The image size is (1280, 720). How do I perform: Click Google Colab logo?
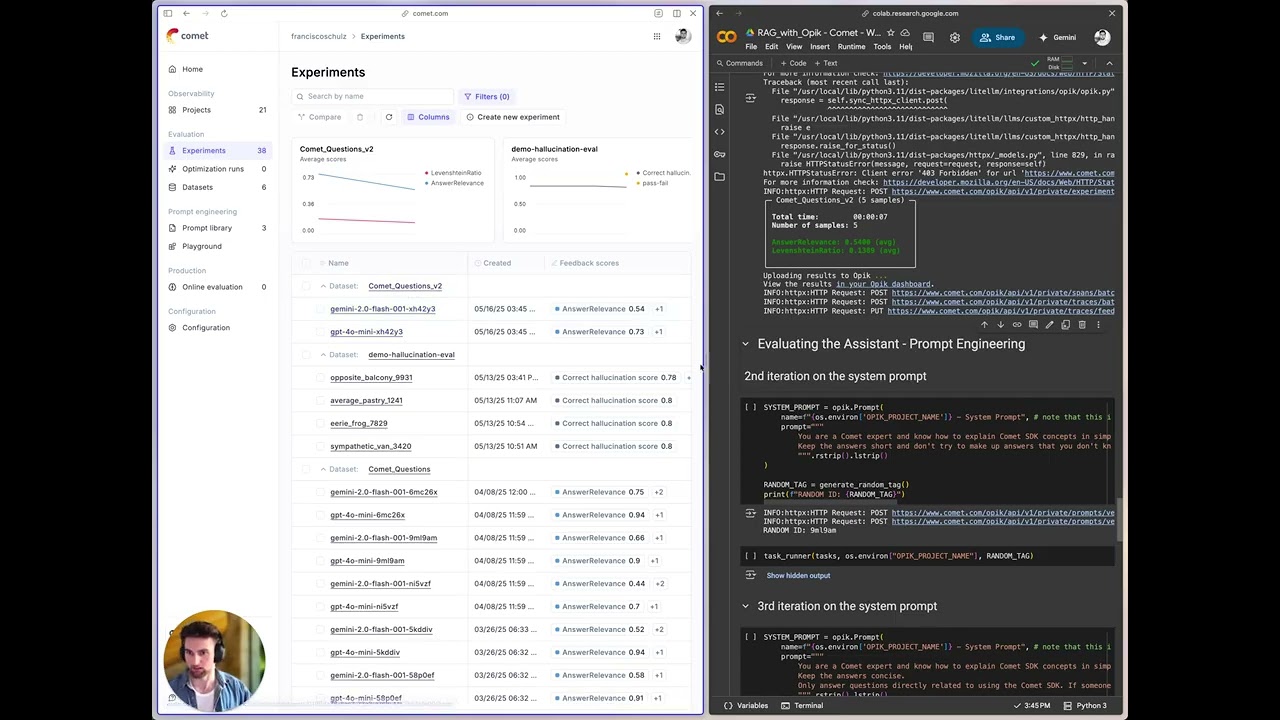point(727,38)
